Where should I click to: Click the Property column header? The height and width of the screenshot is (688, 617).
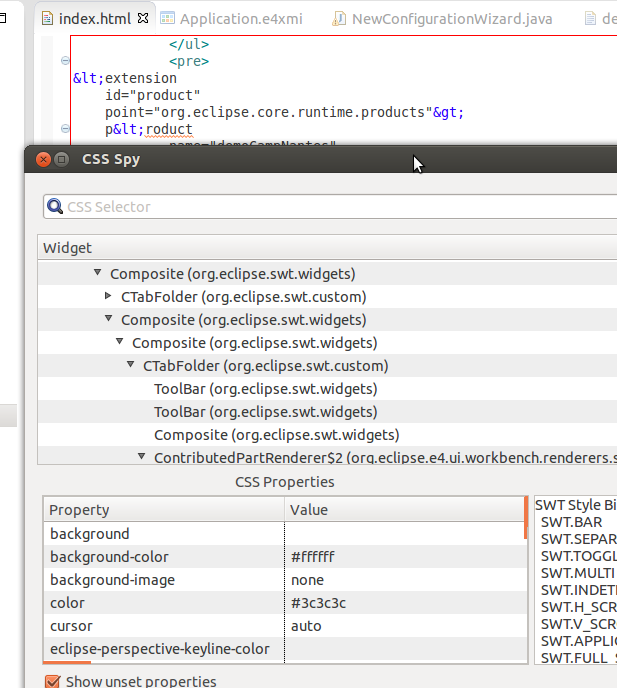(x=164, y=510)
